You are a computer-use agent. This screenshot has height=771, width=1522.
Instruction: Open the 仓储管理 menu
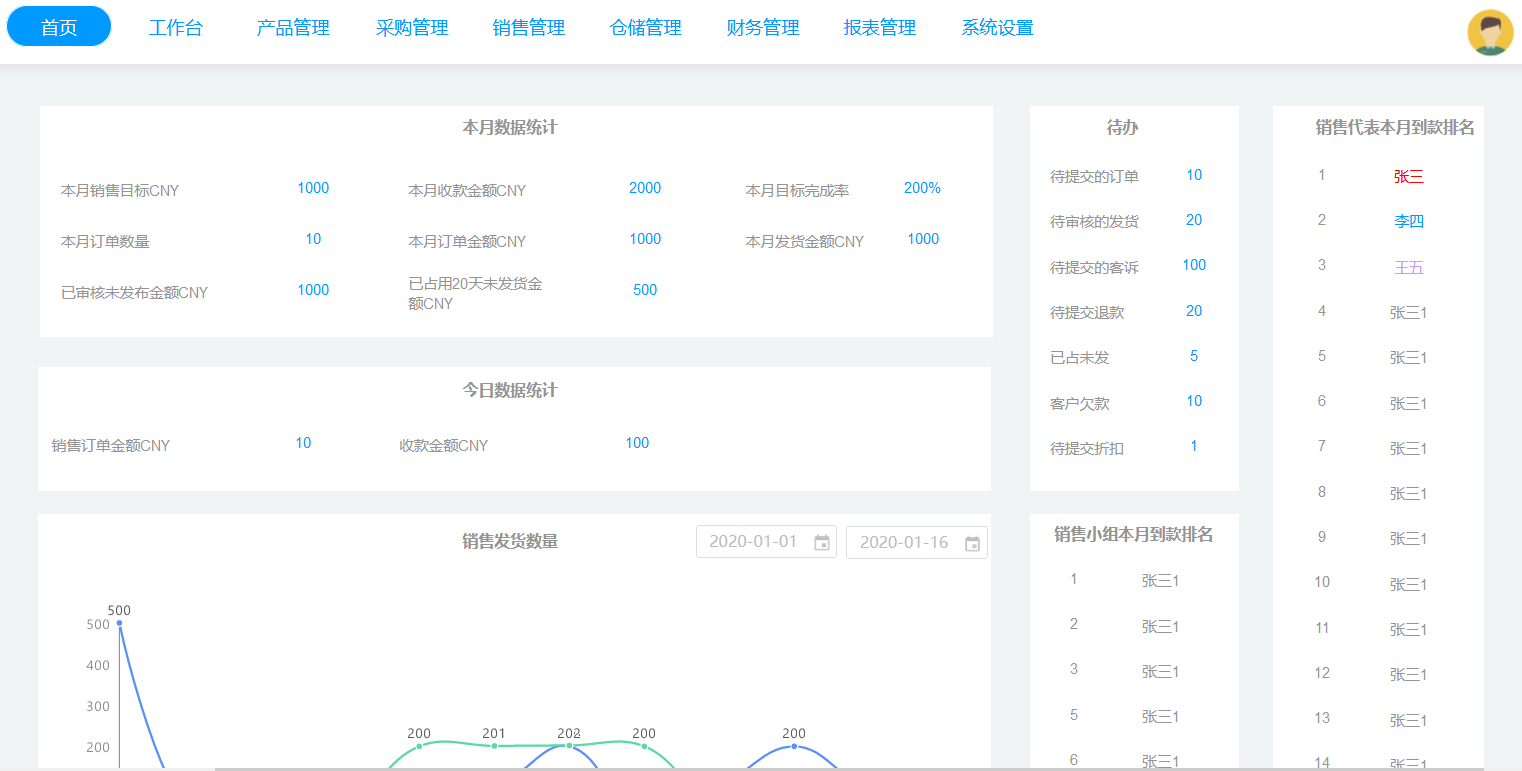point(646,28)
